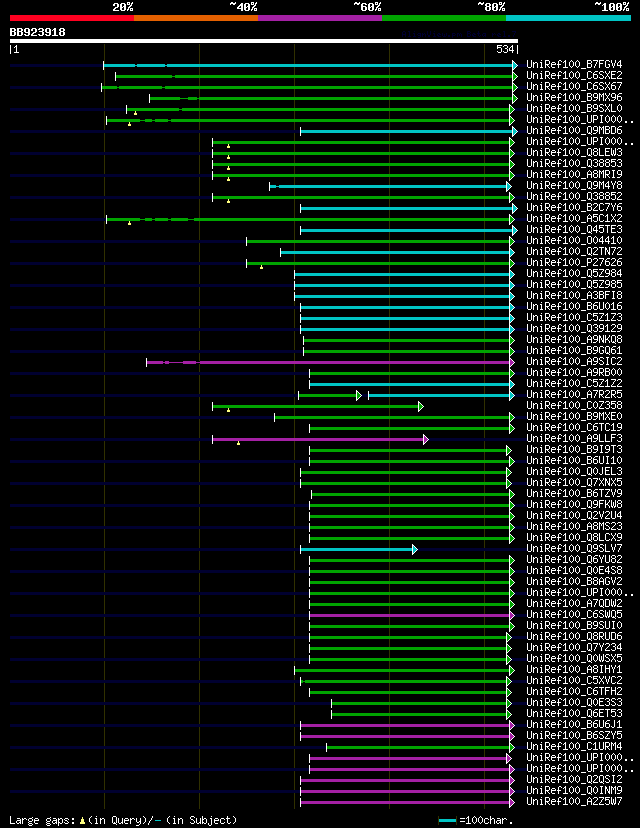Open hit UniRef100_Q9MBD6
The height and width of the screenshot is (828, 640).
pos(574,130)
